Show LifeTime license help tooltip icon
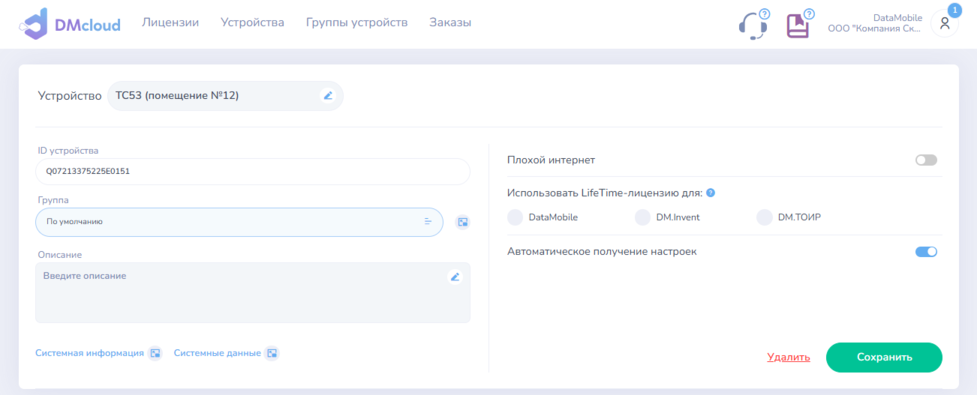 click(x=710, y=193)
